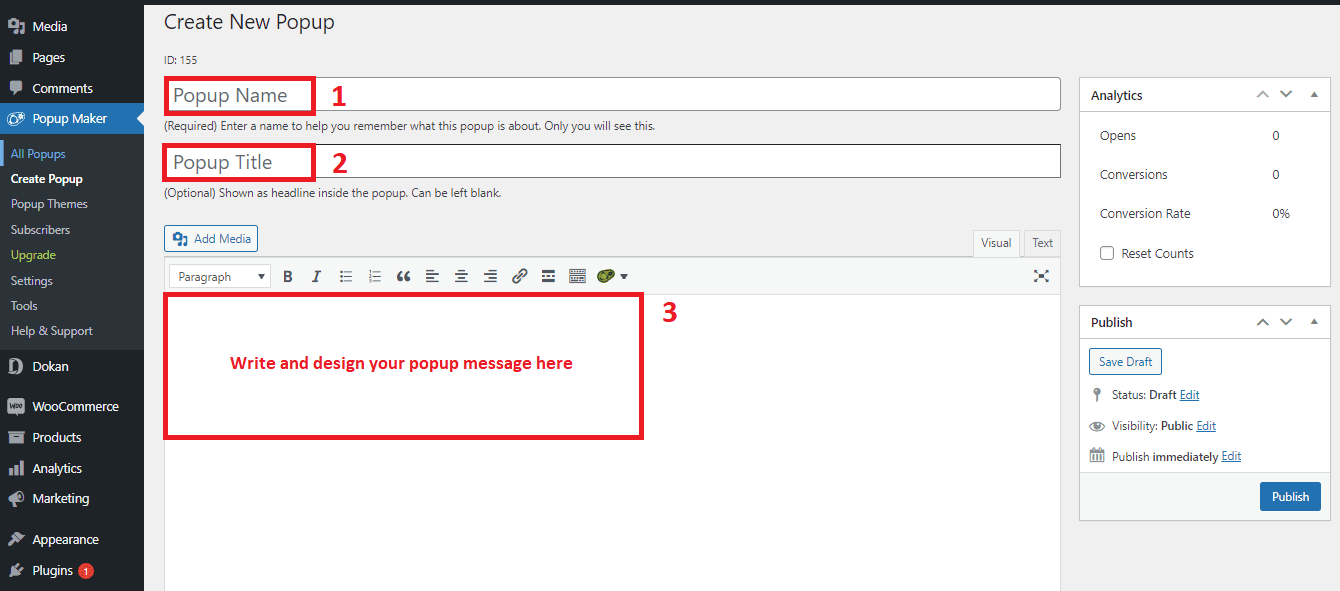Edit the Publish immediately schedule
Screen dimensions: 1340x591
(1231, 456)
